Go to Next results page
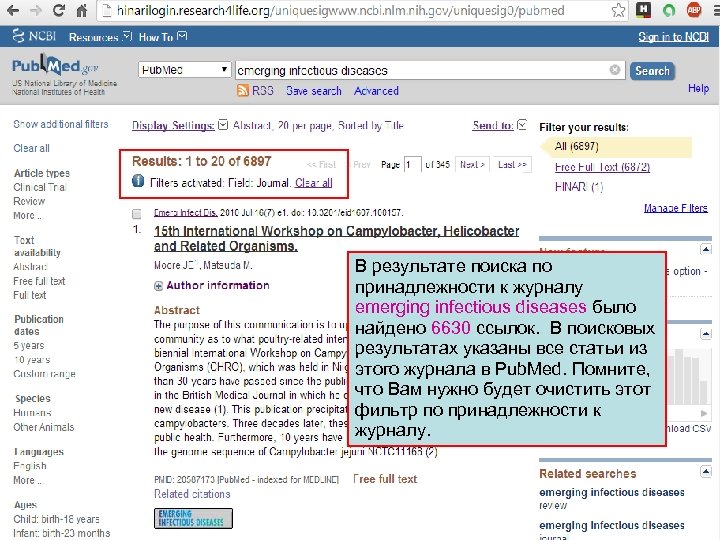This screenshot has width=720, height=540. click(x=472, y=164)
